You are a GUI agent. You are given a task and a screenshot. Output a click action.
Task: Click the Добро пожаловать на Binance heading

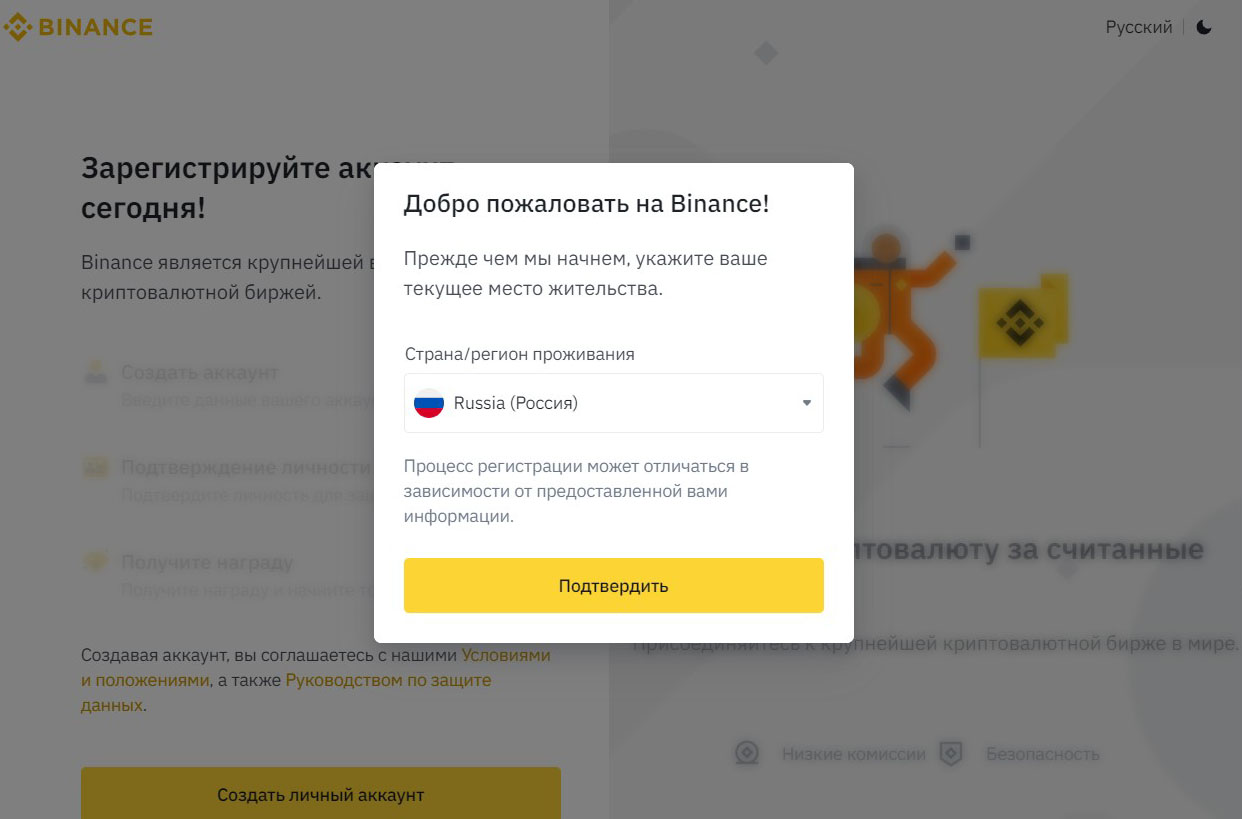coord(586,204)
